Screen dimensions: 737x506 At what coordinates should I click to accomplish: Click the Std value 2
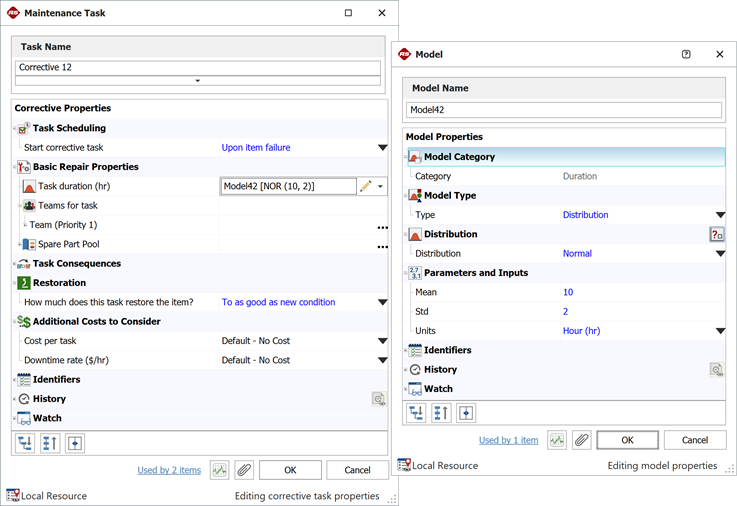tap(565, 311)
